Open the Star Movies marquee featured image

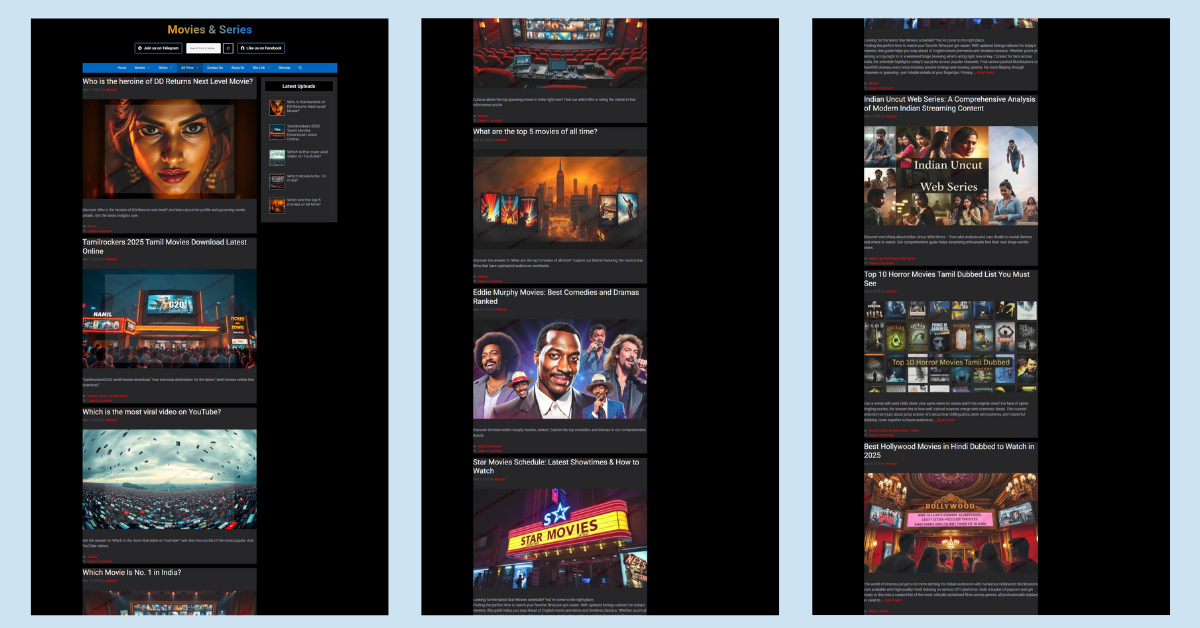tap(559, 538)
